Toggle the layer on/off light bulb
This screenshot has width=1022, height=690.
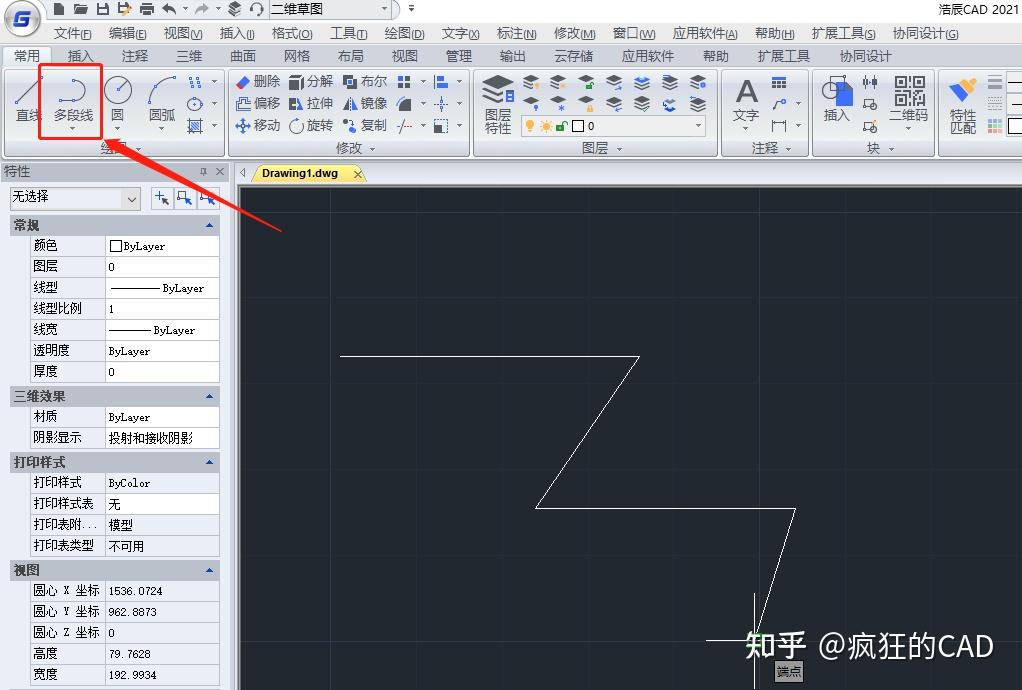click(x=530, y=126)
